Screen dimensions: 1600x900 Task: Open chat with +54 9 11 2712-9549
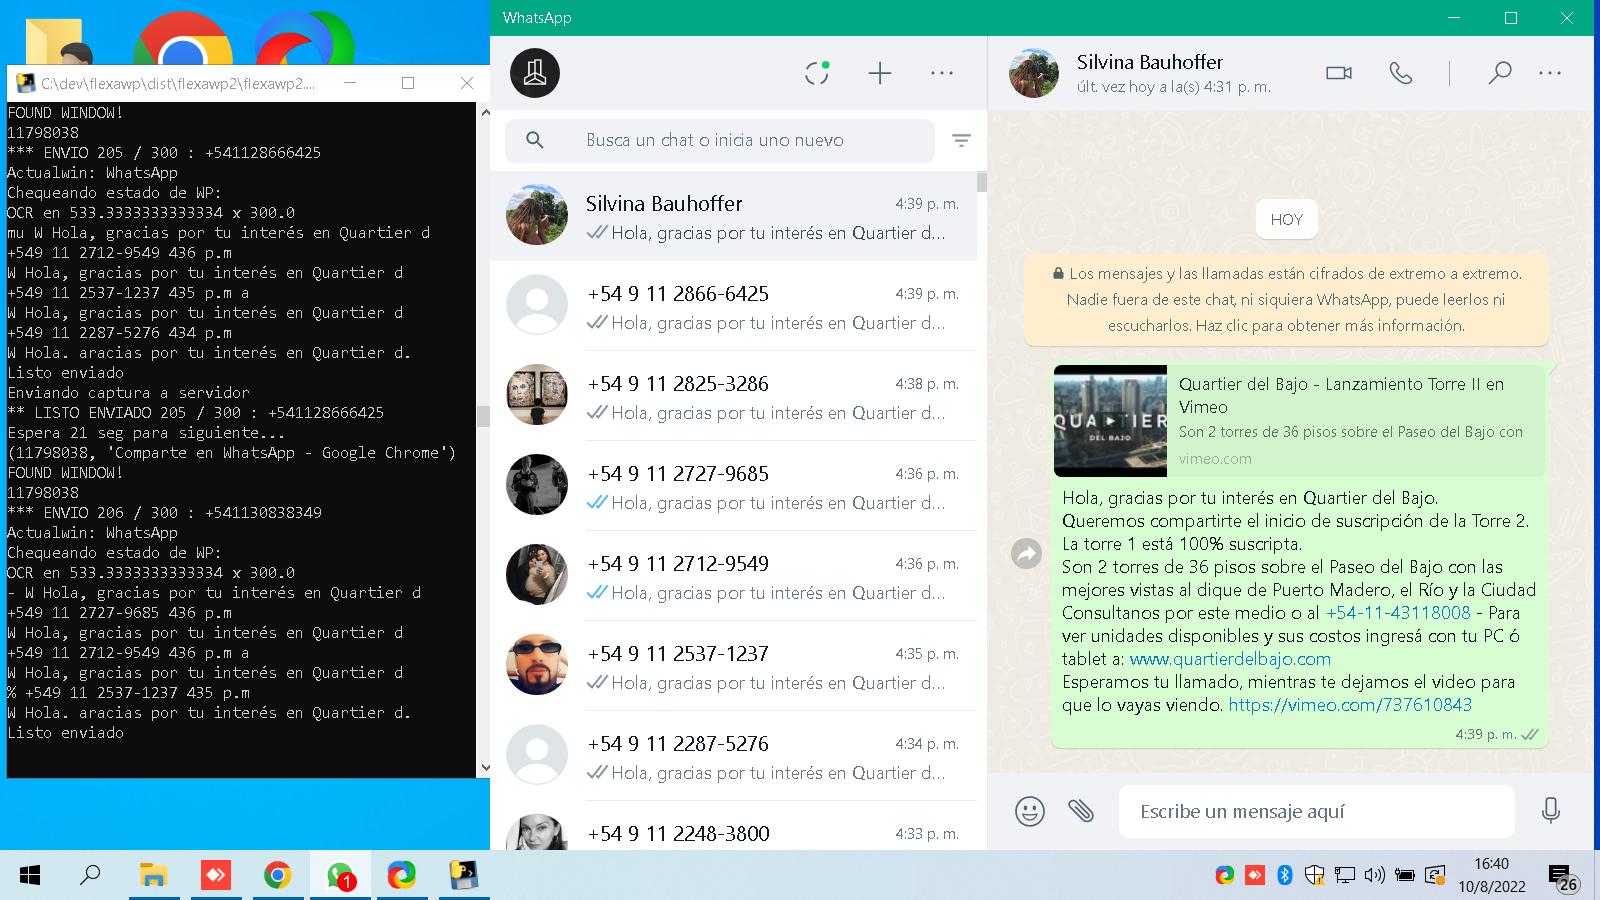(733, 576)
